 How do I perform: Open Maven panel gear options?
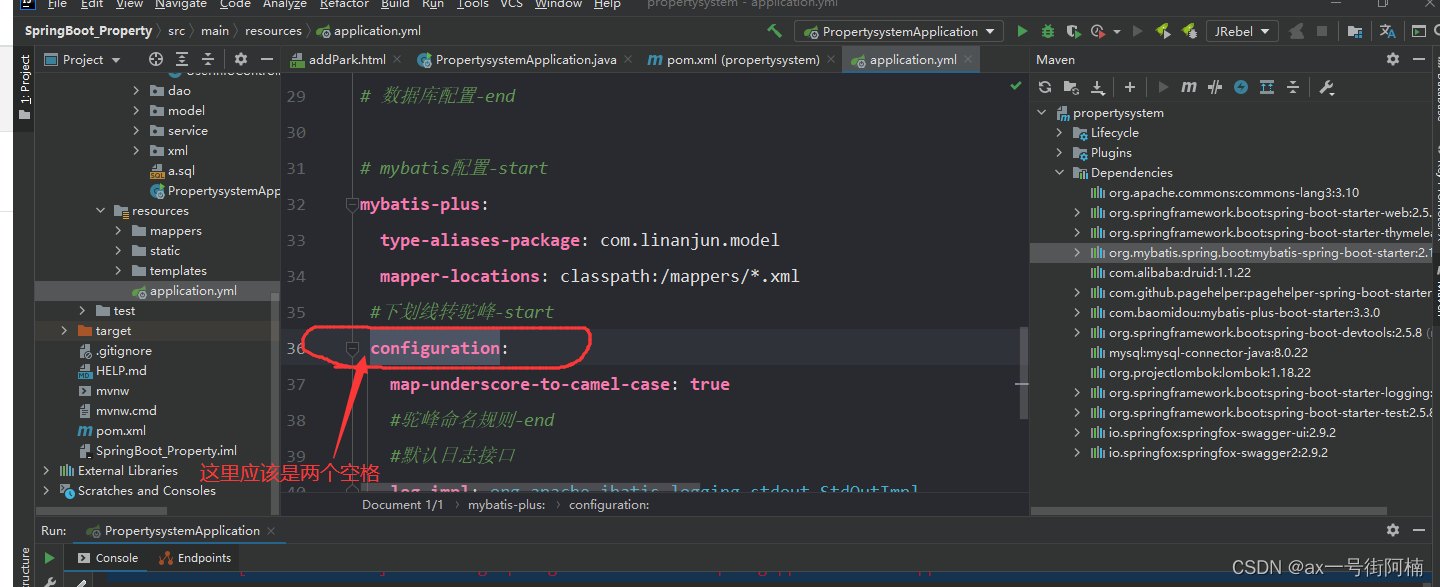pyautogui.click(x=1393, y=60)
